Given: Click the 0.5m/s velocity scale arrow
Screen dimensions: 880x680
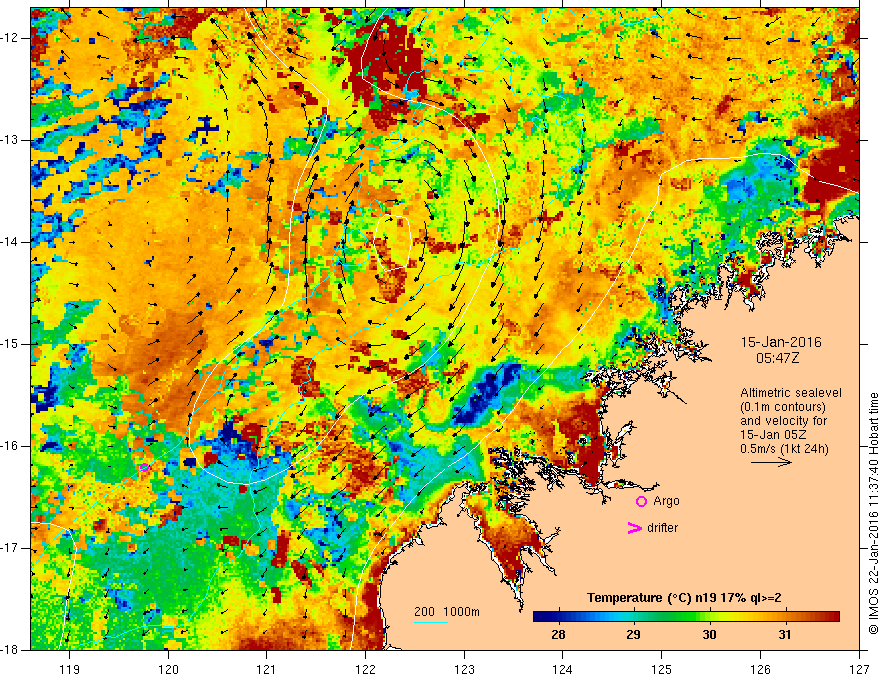Looking at the screenshot, I should pyautogui.click(x=771, y=462).
